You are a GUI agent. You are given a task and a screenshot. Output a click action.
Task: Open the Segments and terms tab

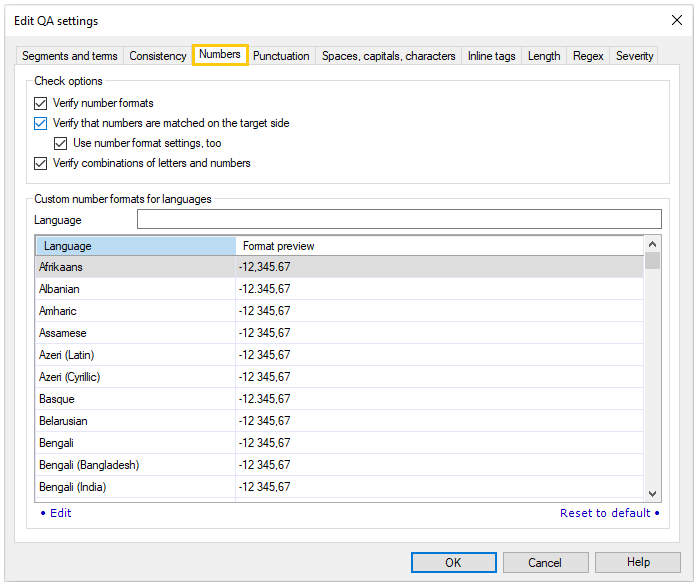pyautogui.click(x=70, y=56)
